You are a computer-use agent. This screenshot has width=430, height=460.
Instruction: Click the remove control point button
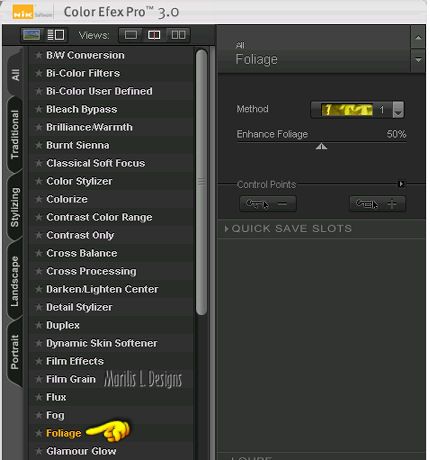tap(268, 204)
